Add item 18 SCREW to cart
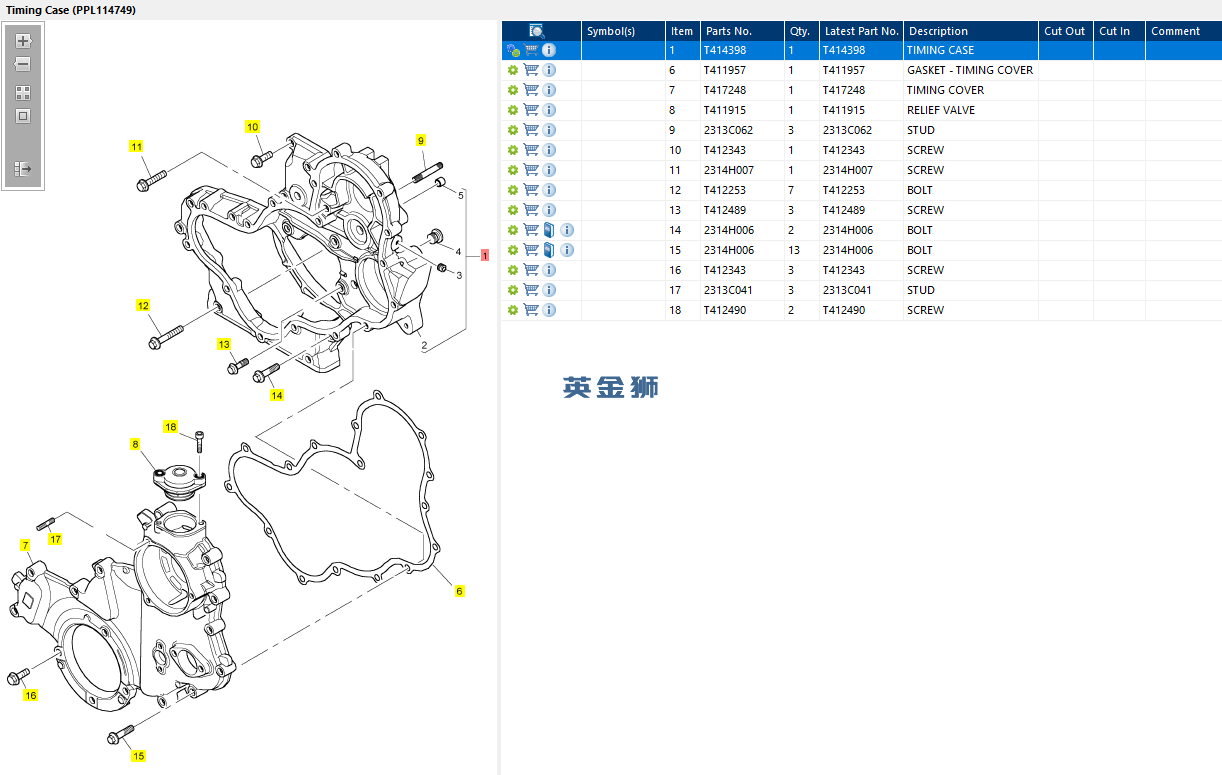 [x=531, y=310]
